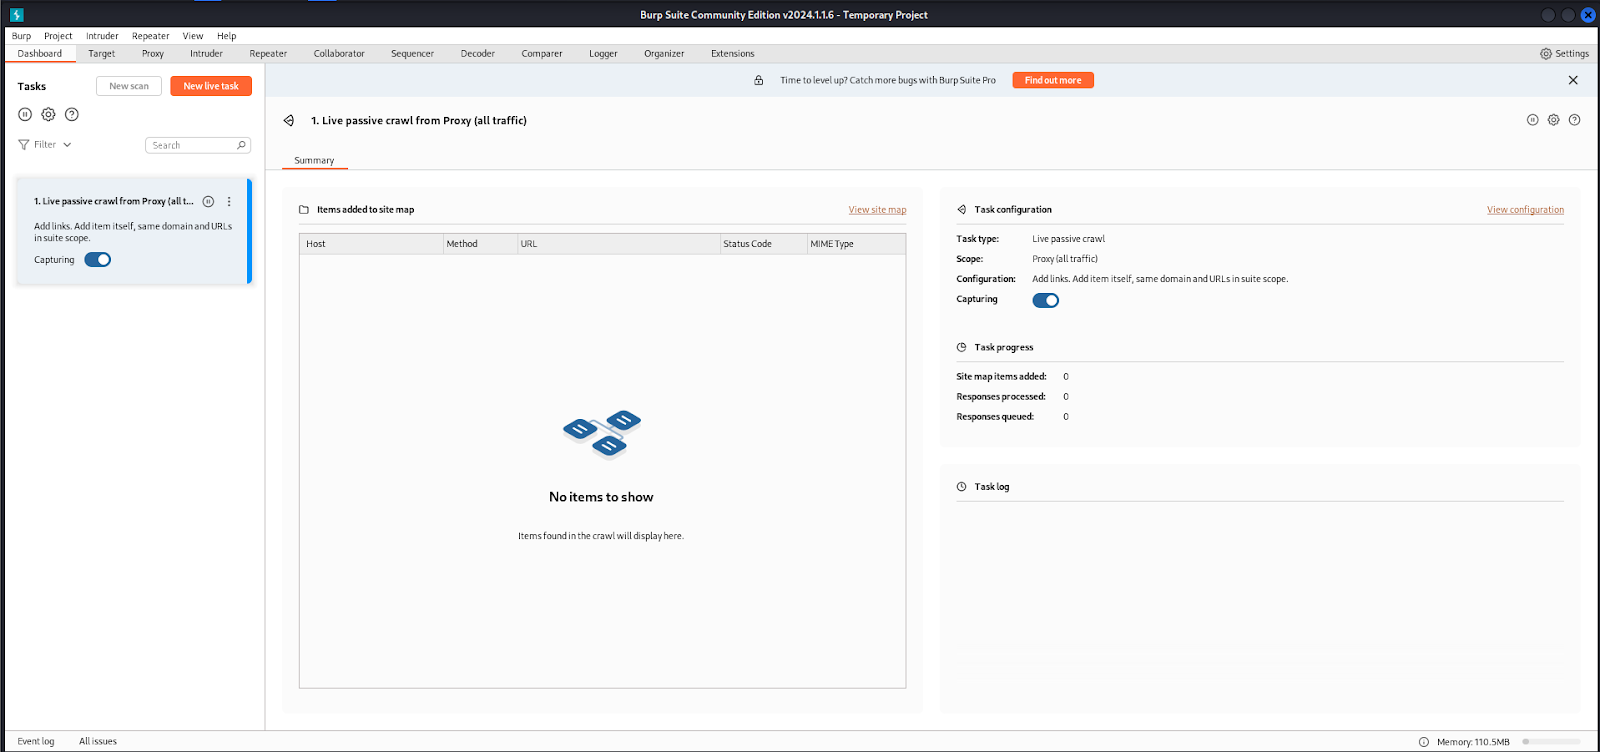Screen dimensions: 1600x752
Task: Click the back arrow beside task title
Action: [289, 120]
